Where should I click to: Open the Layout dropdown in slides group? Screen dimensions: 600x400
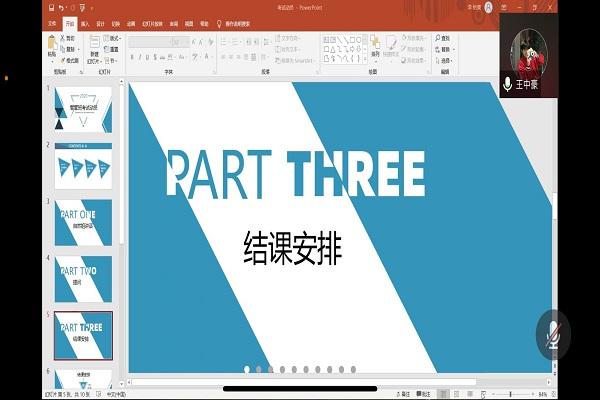click(113, 38)
